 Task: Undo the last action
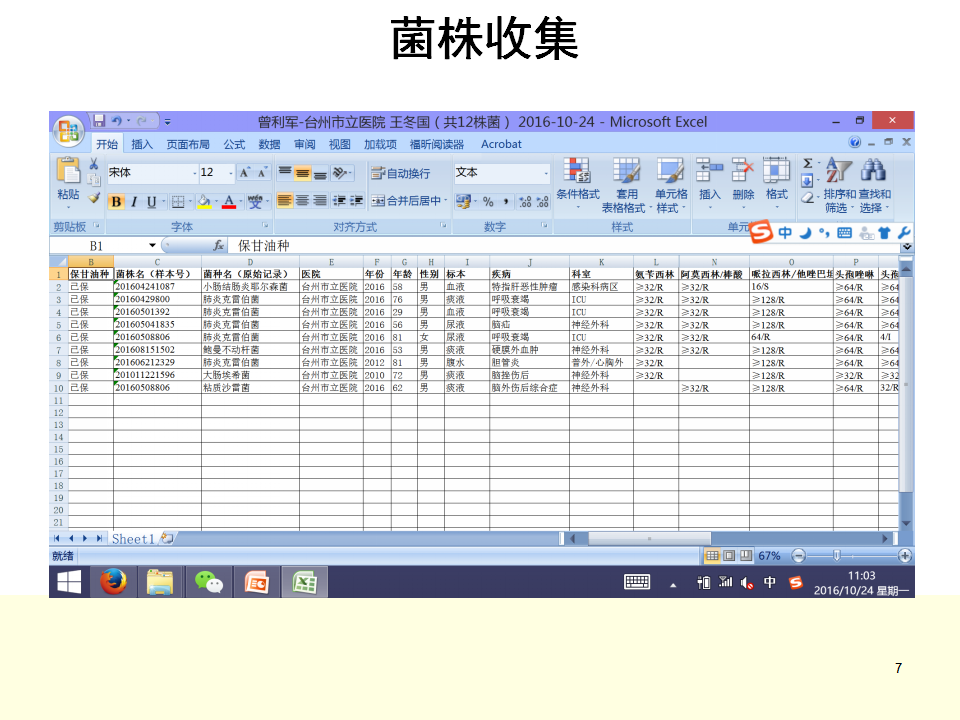click(116, 121)
